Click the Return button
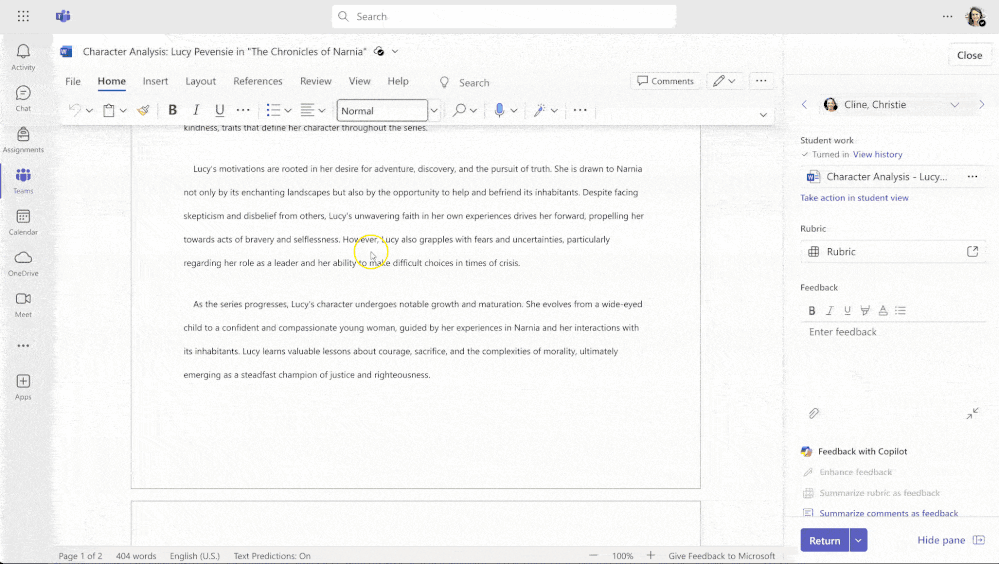Viewport: 999px width, 564px height. click(824, 540)
